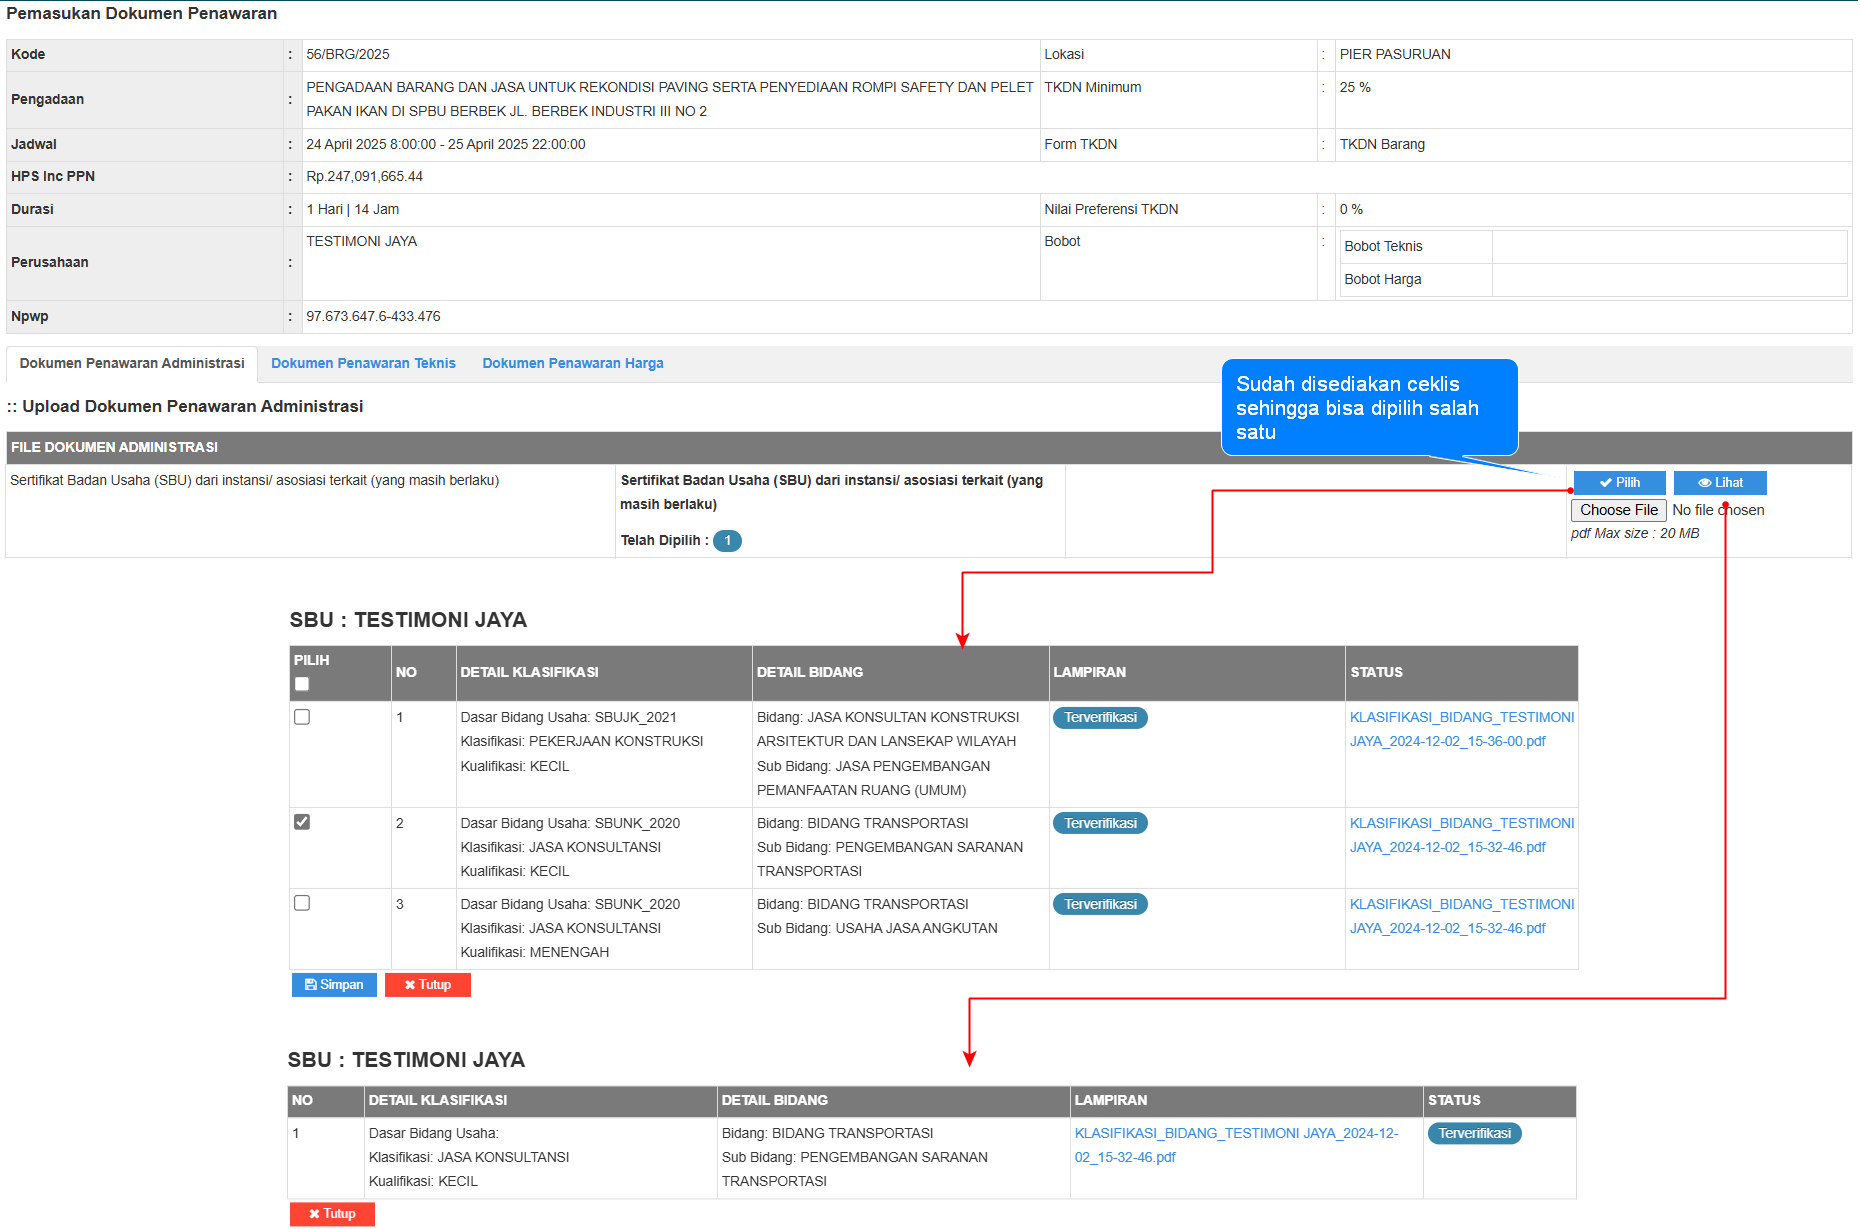Uncheck the row 2 PENGEMBANGAN SARANAN checkbox
The height and width of the screenshot is (1229, 1861).
pyautogui.click(x=302, y=822)
